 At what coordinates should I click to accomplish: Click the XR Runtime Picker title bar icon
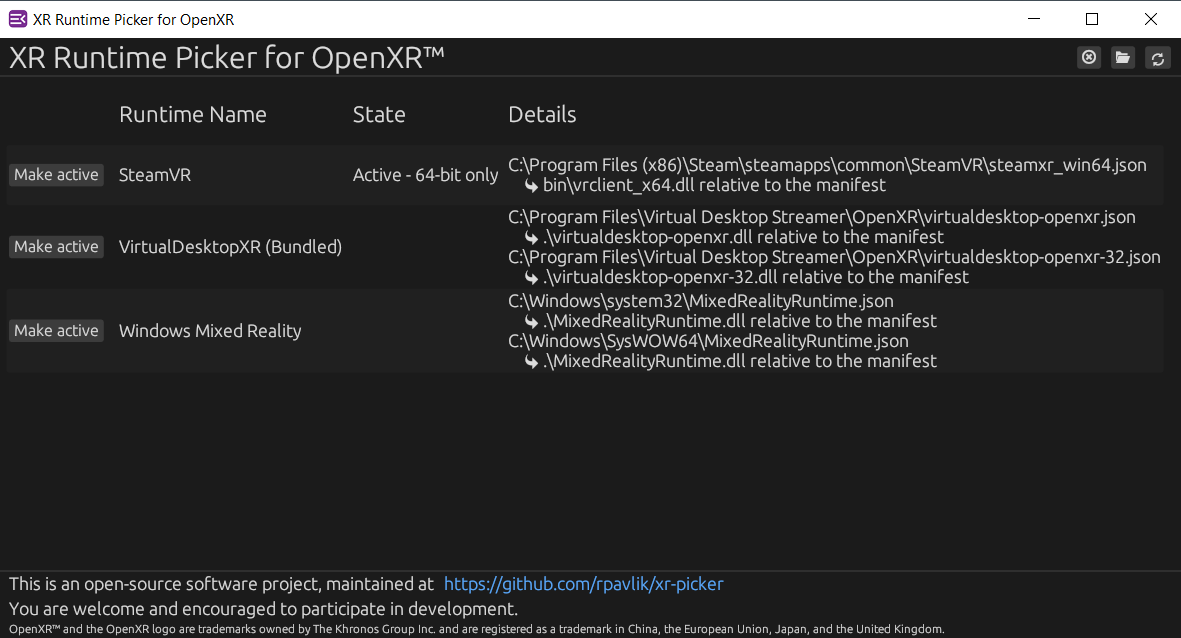(x=18, y=19)
